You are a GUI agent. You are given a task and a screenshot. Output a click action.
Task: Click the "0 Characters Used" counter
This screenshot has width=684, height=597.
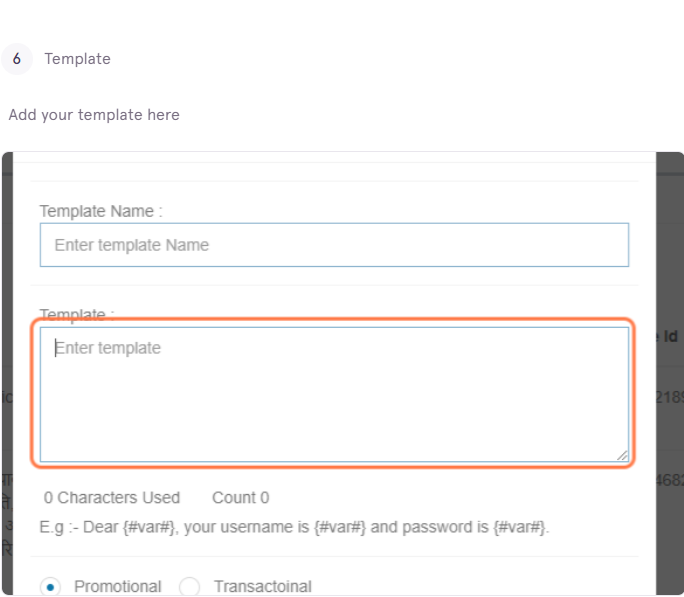click(112, 498)
